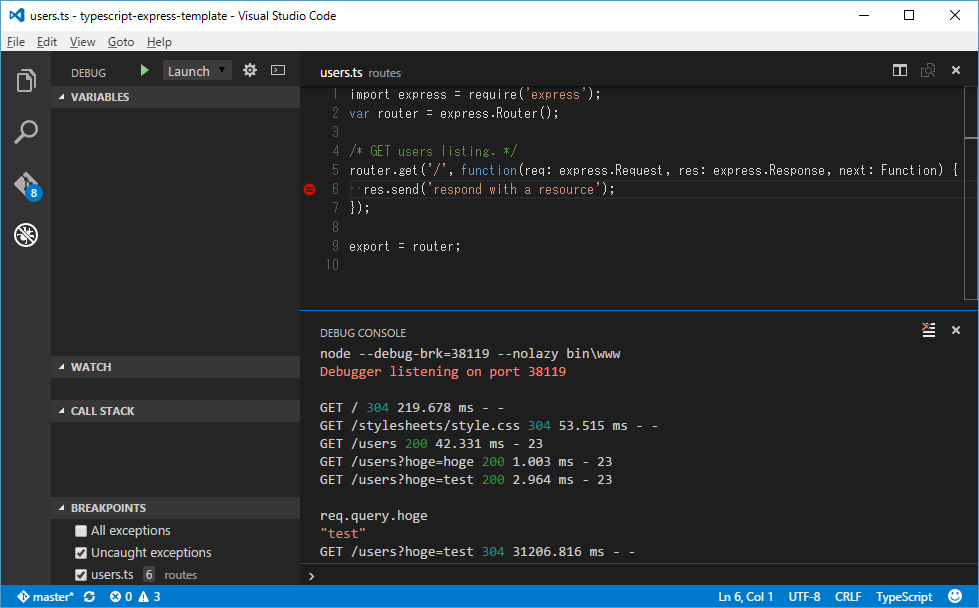Open the Edit menu
This screenshot has width=979, height=608.
[x=47, y=42]
